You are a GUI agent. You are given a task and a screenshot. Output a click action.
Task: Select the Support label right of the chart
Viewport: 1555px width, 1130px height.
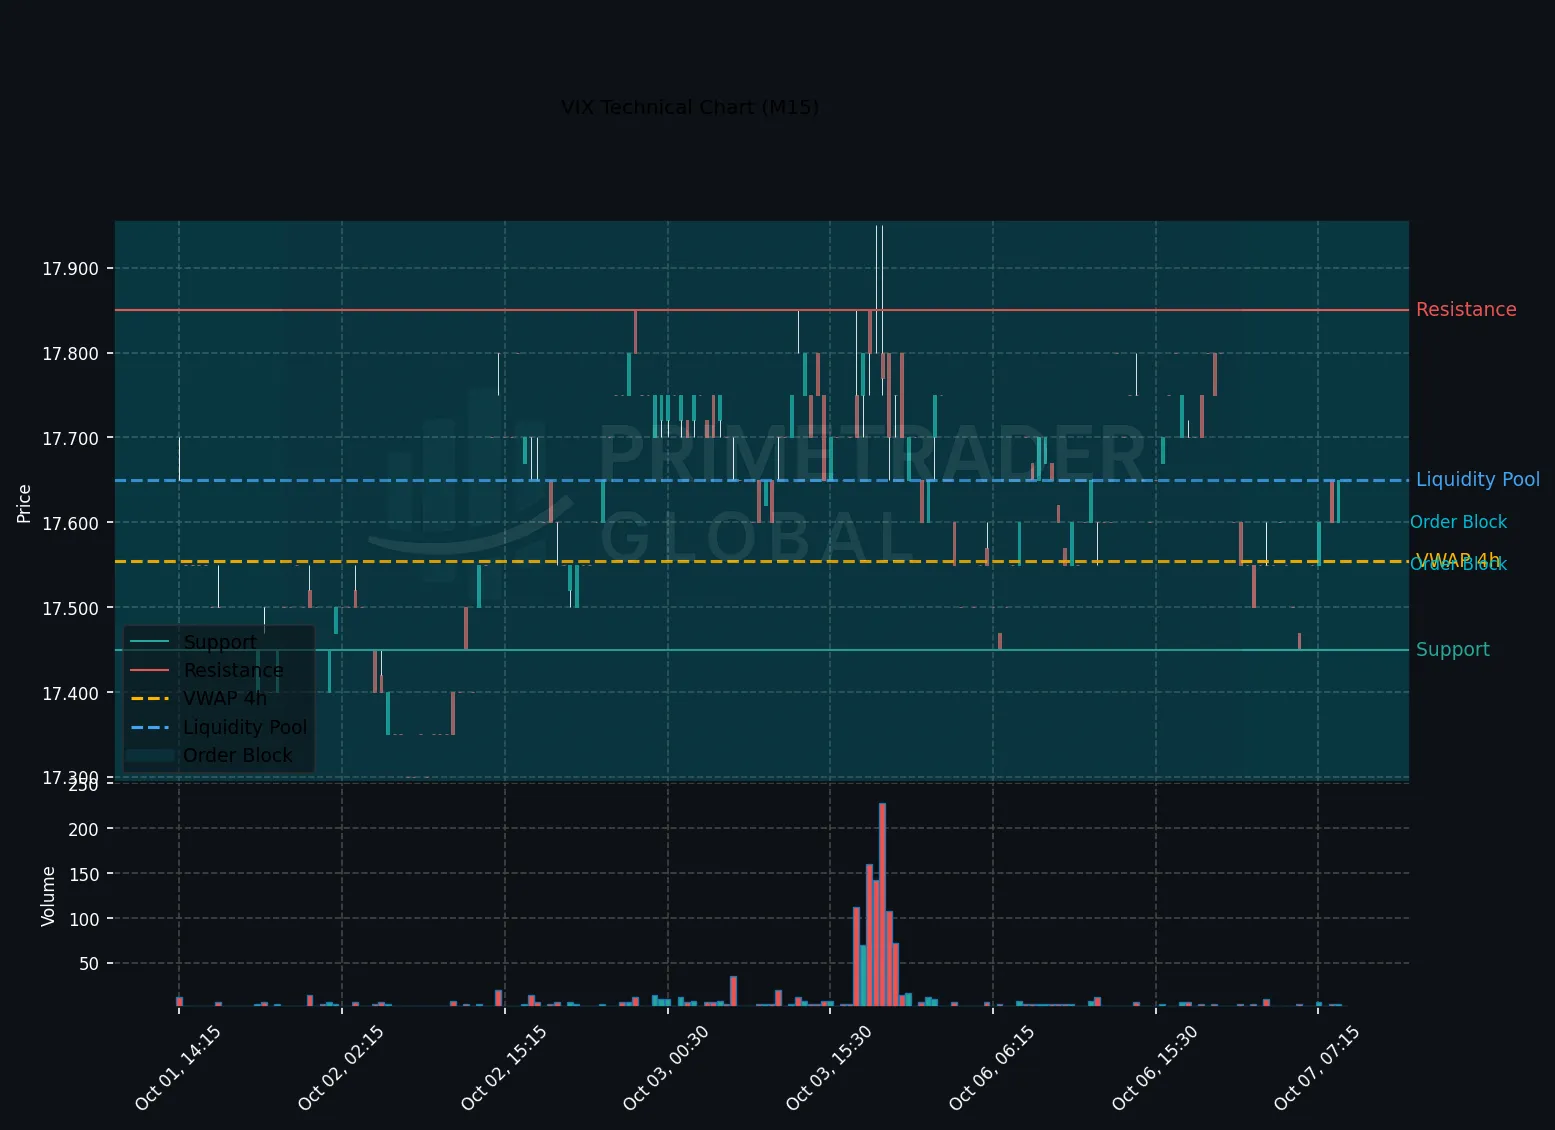click(1453, 650)
